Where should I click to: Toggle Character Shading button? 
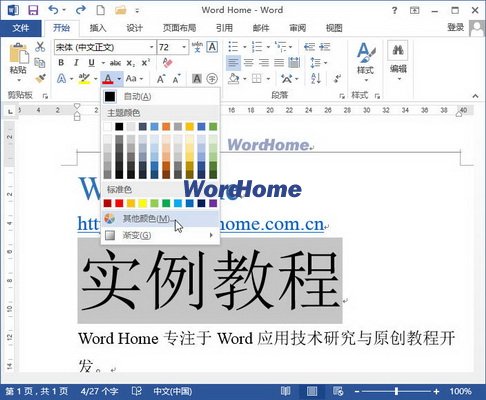(x=197, y=79)
